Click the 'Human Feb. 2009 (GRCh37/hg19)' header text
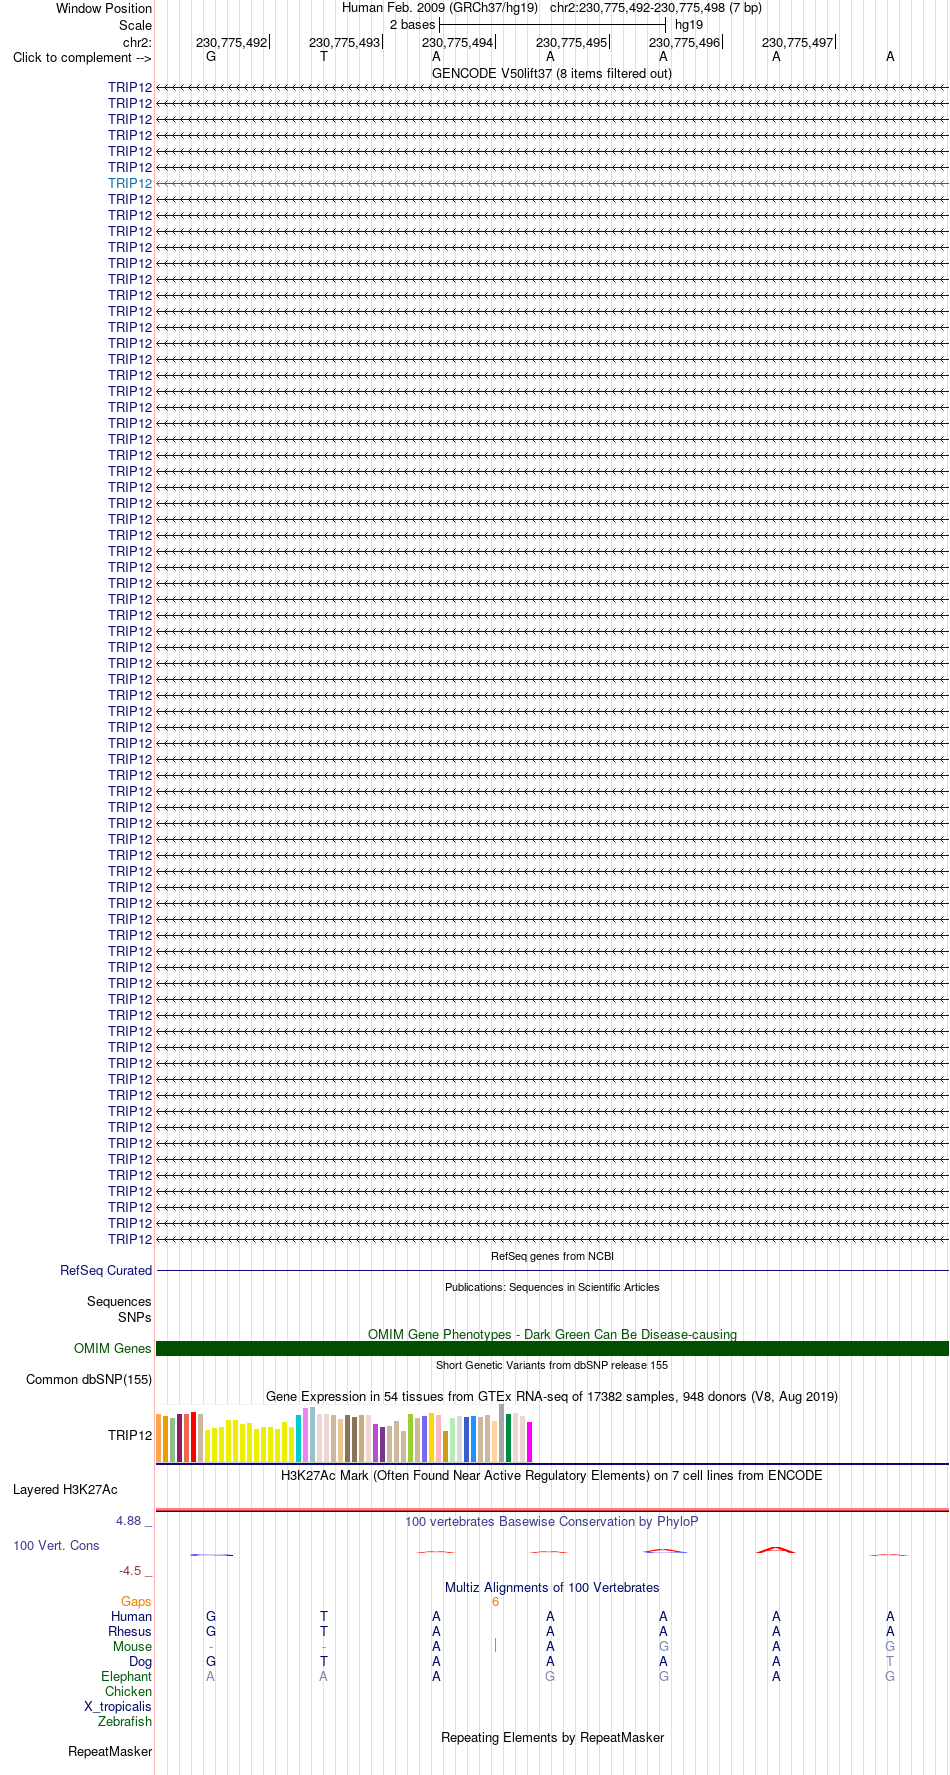 tap(440, 7)
